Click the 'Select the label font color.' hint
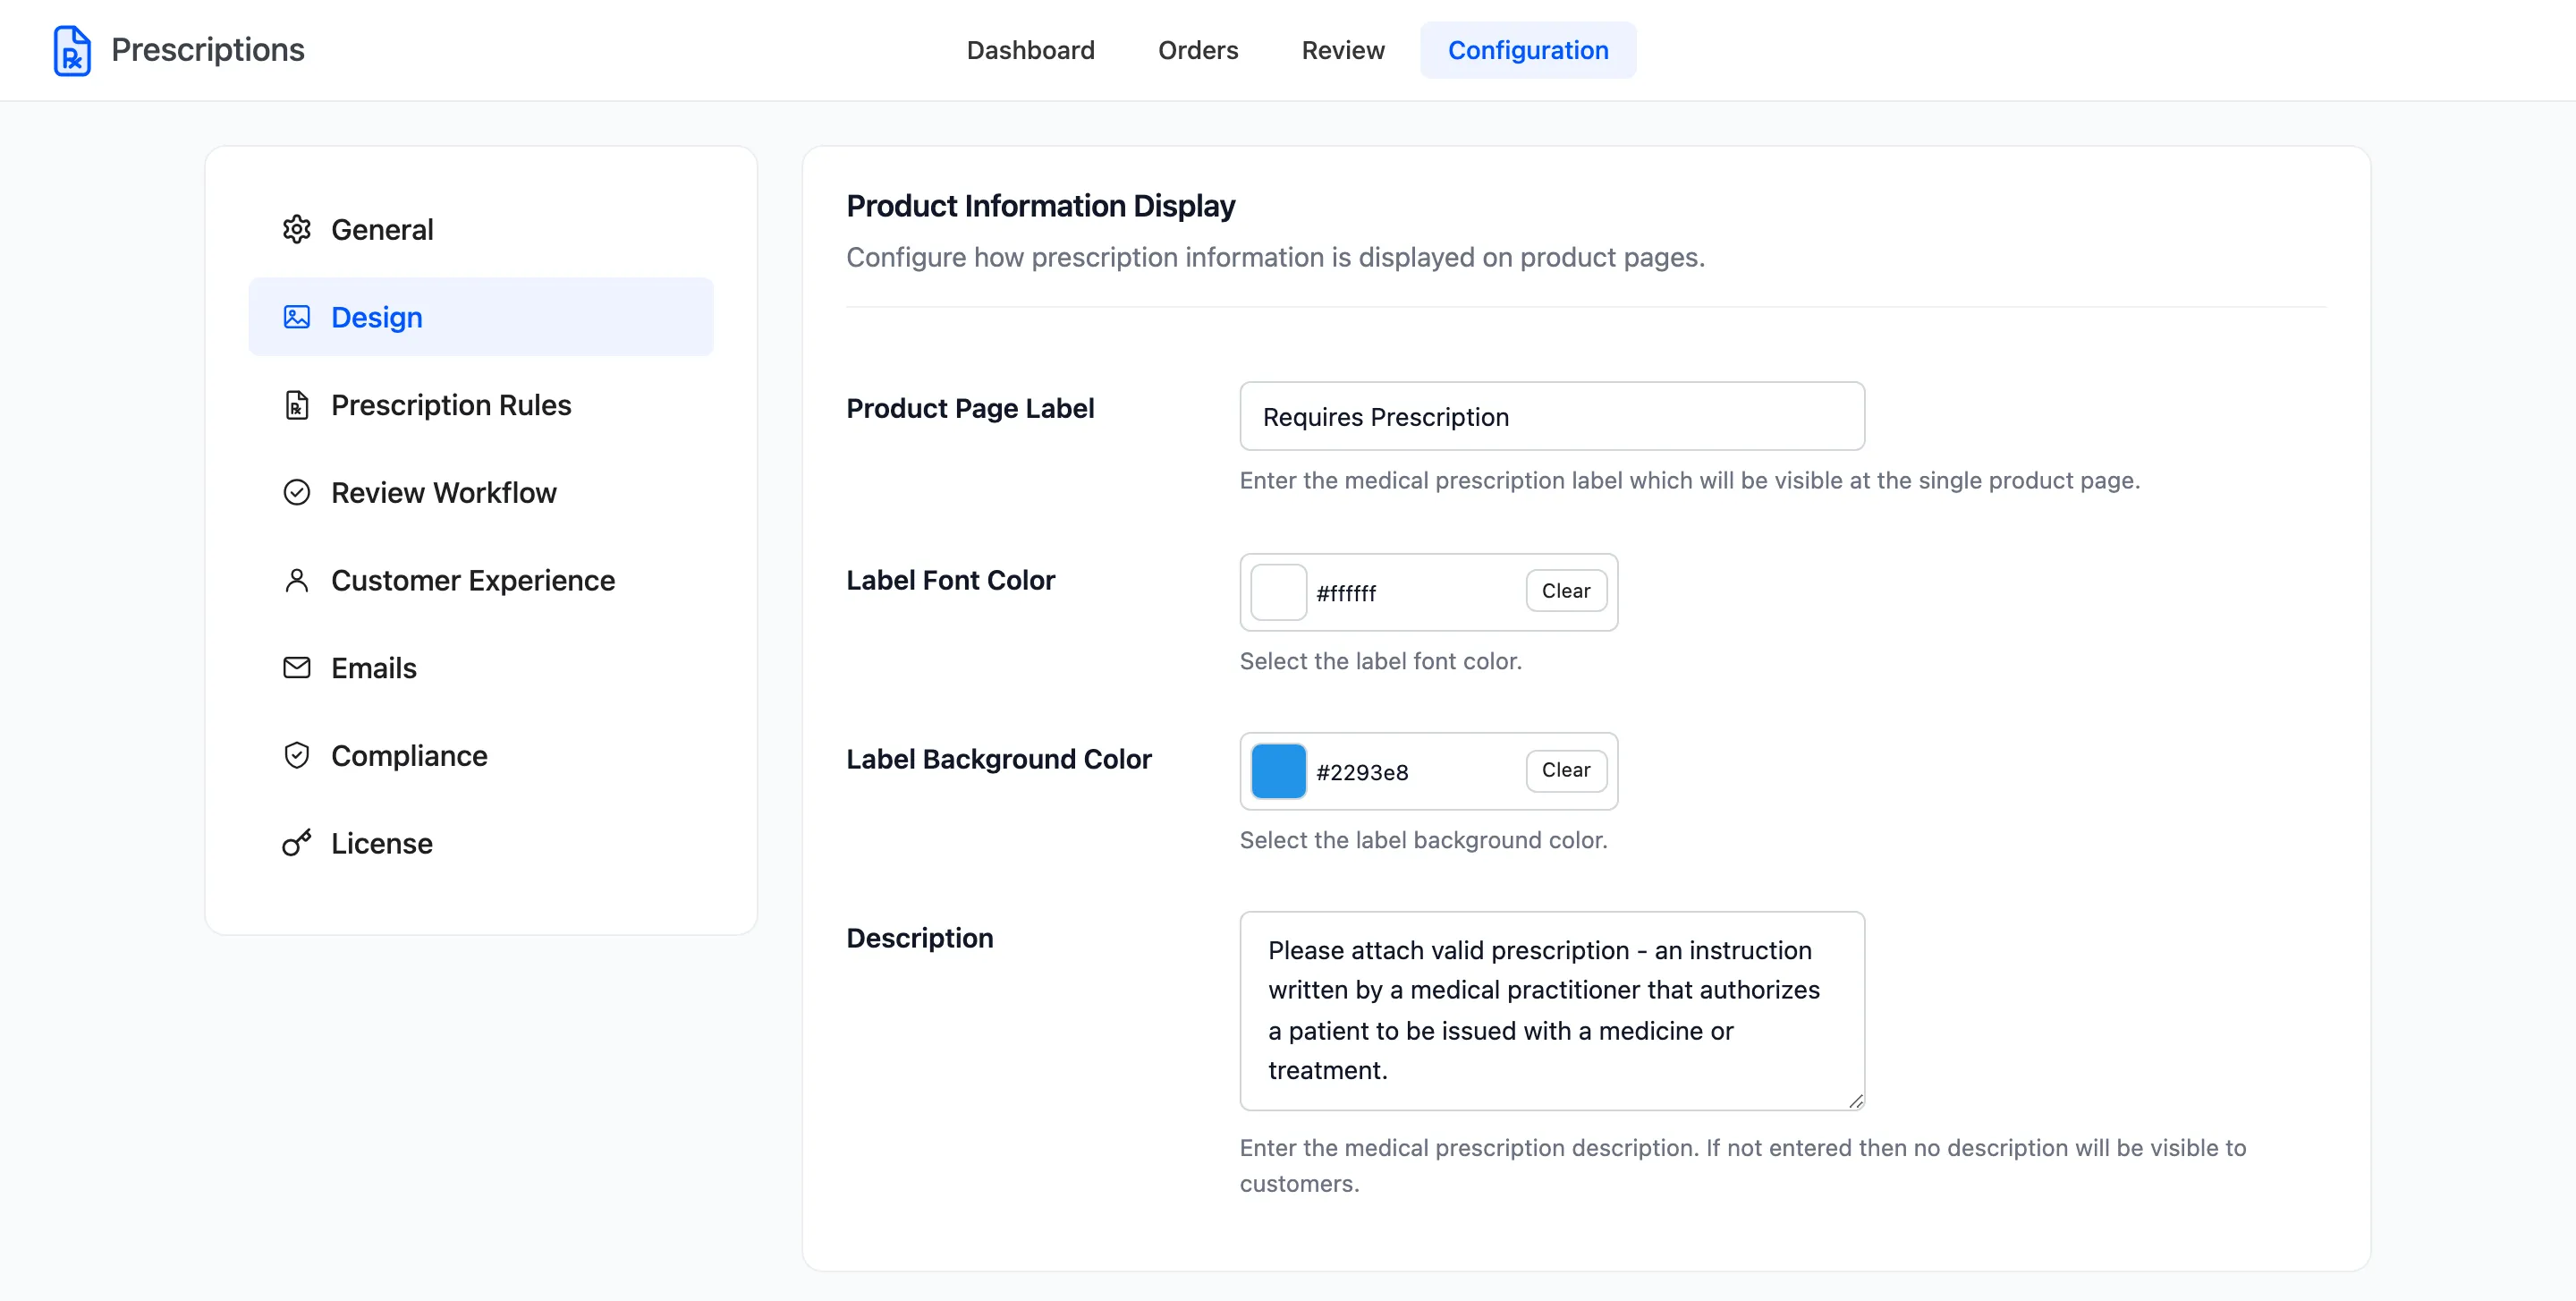The image size is (2576, 1301). (1381, 661)
